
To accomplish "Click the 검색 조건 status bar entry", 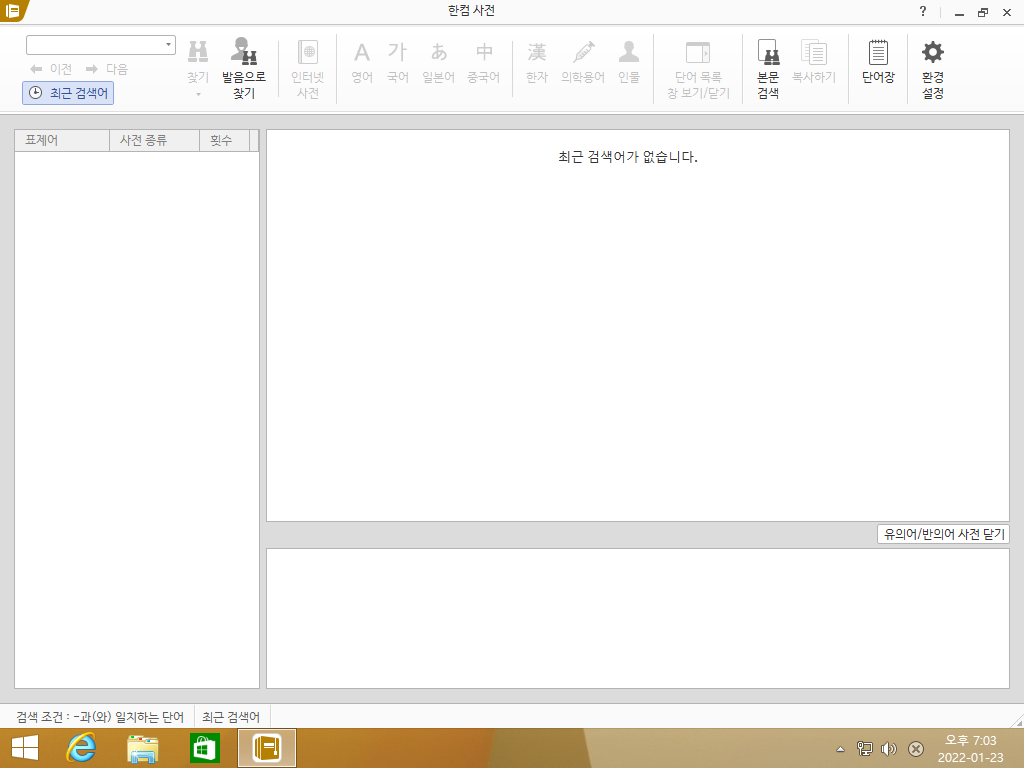I will tap(100, 716).
